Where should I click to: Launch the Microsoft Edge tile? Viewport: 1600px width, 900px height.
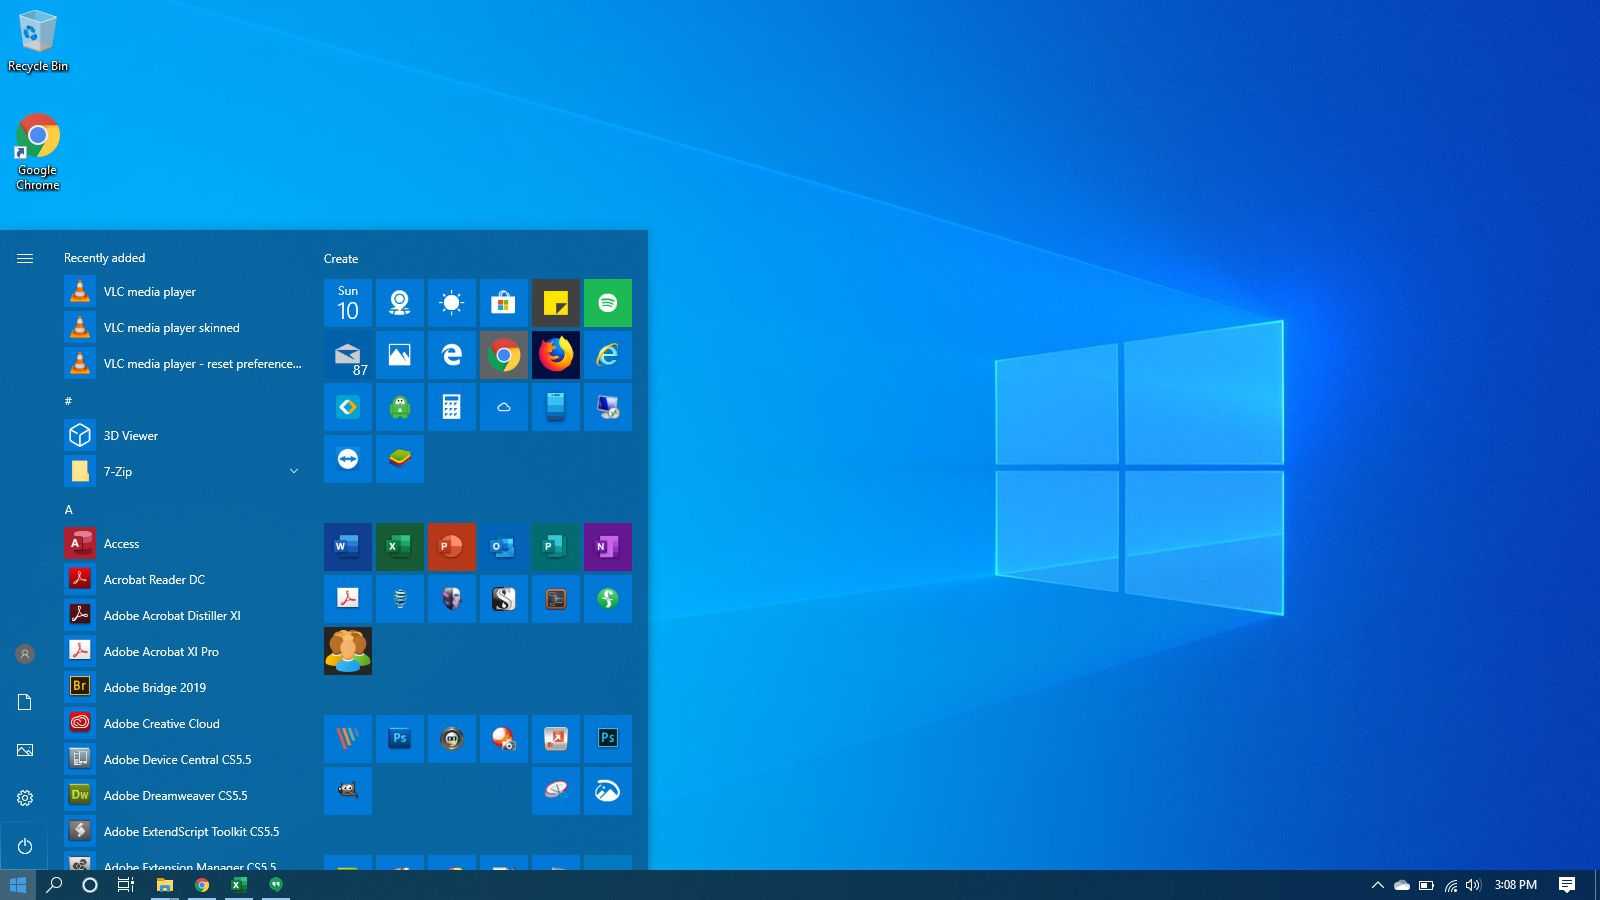pos(452,355)
